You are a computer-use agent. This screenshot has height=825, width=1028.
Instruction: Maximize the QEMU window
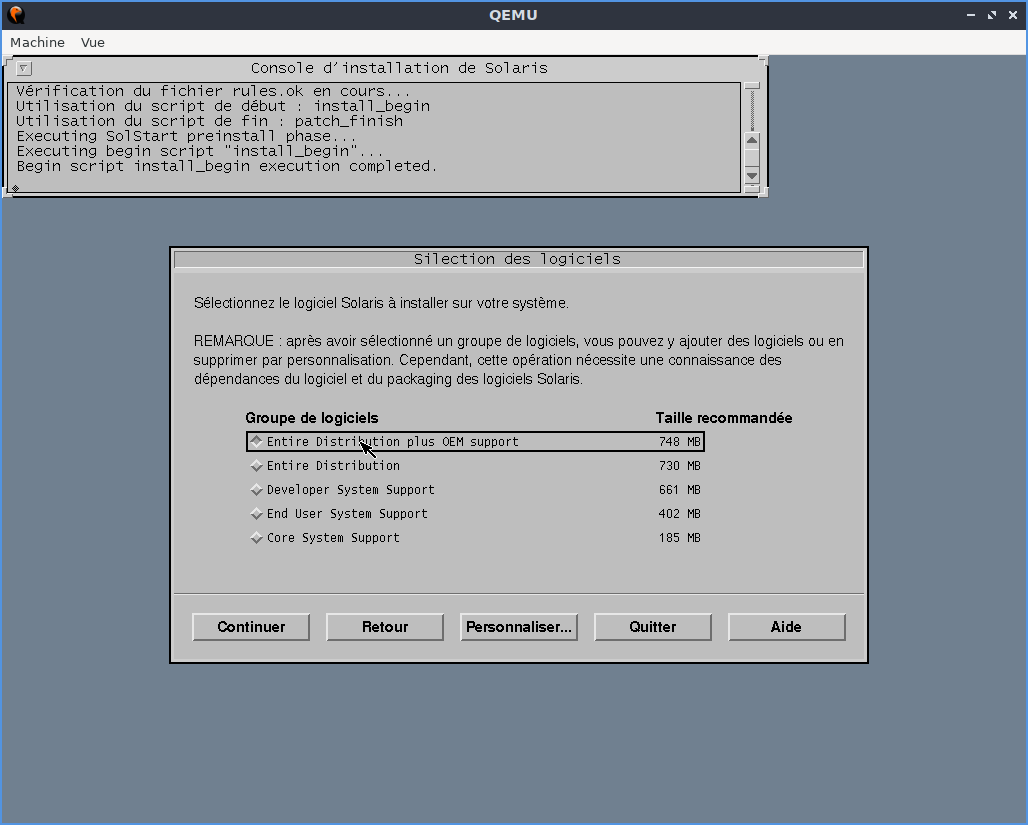[992, 14]
